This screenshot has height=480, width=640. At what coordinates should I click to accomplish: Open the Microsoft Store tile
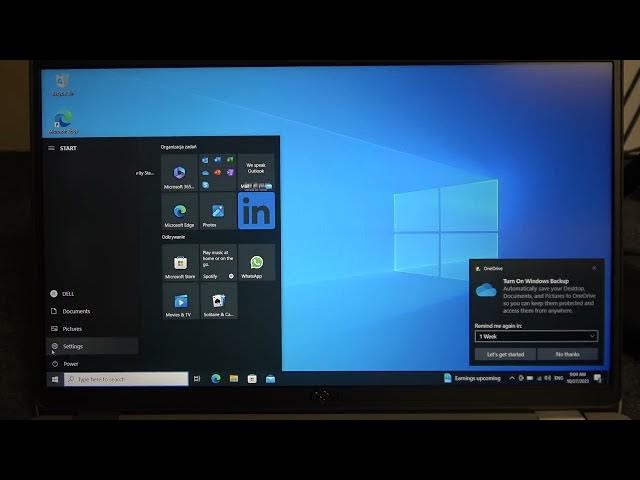click(179, 263)
